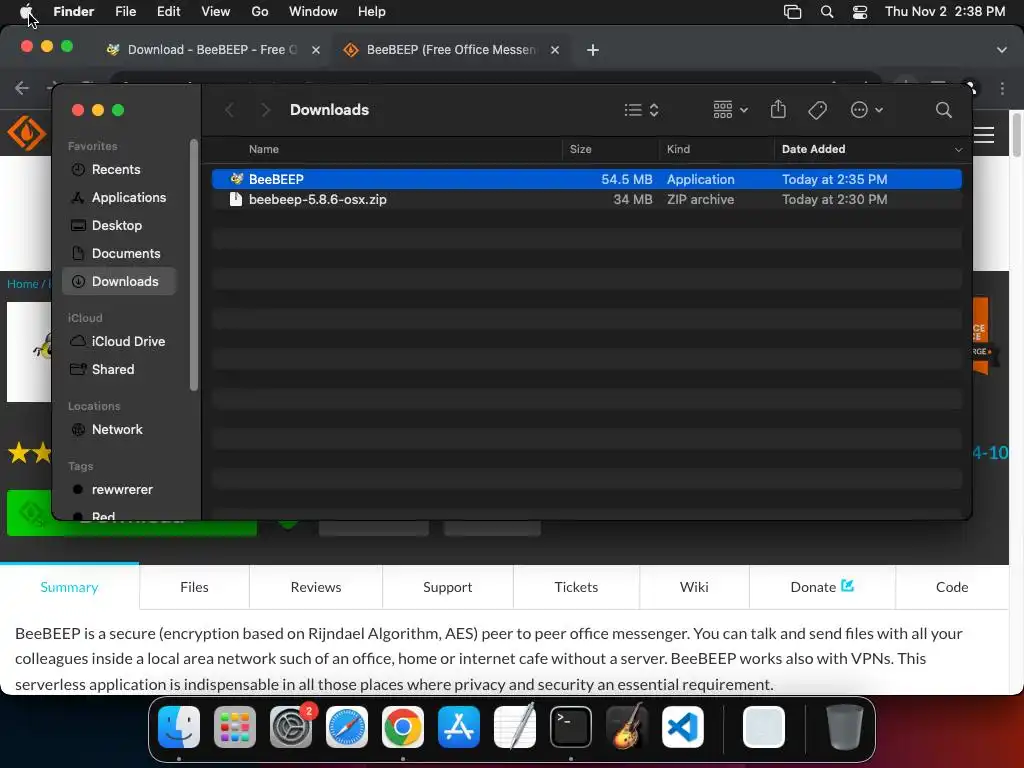Toggle Date Added sort order chevron
1024x768 pixels.
click(x=958, y=150)
